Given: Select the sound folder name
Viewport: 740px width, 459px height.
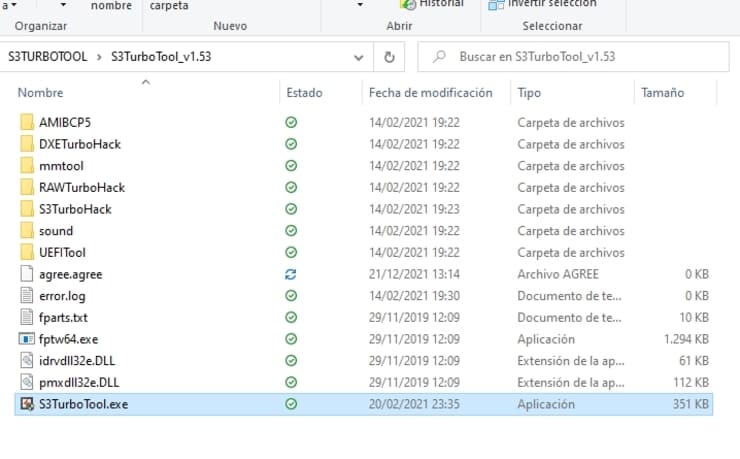Looking at the screenshot, I should (56, 231).
